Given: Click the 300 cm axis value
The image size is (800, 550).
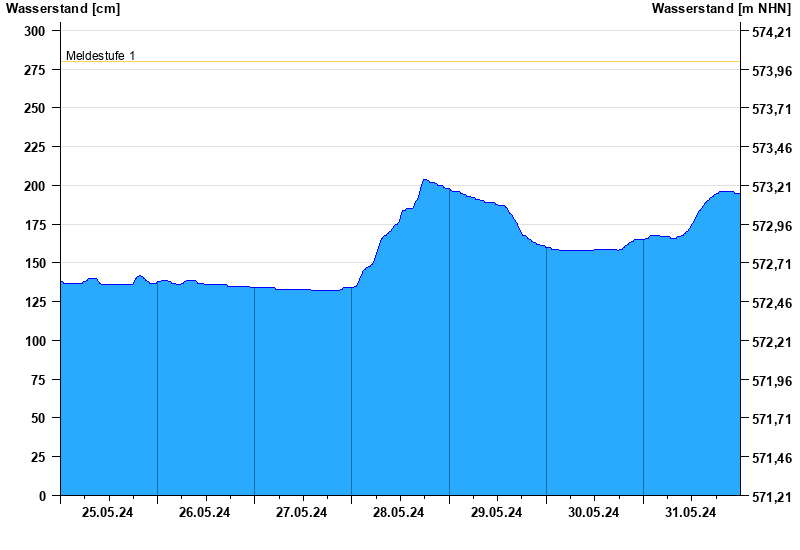Looking at the screenshot, I should 35,31.
